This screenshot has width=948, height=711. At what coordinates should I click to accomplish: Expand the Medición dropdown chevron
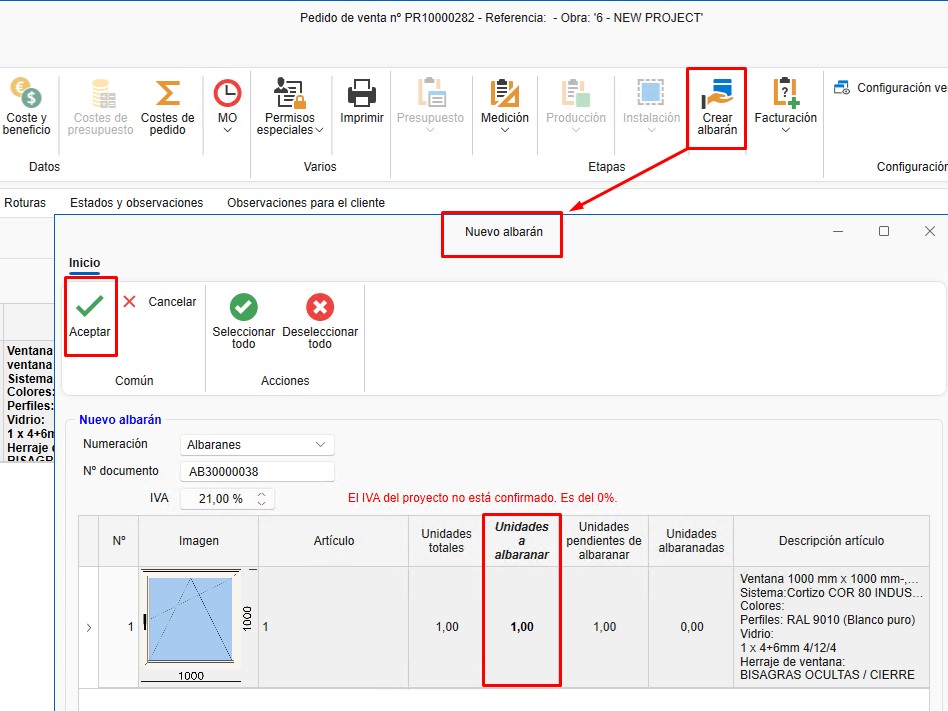point(505,130)
